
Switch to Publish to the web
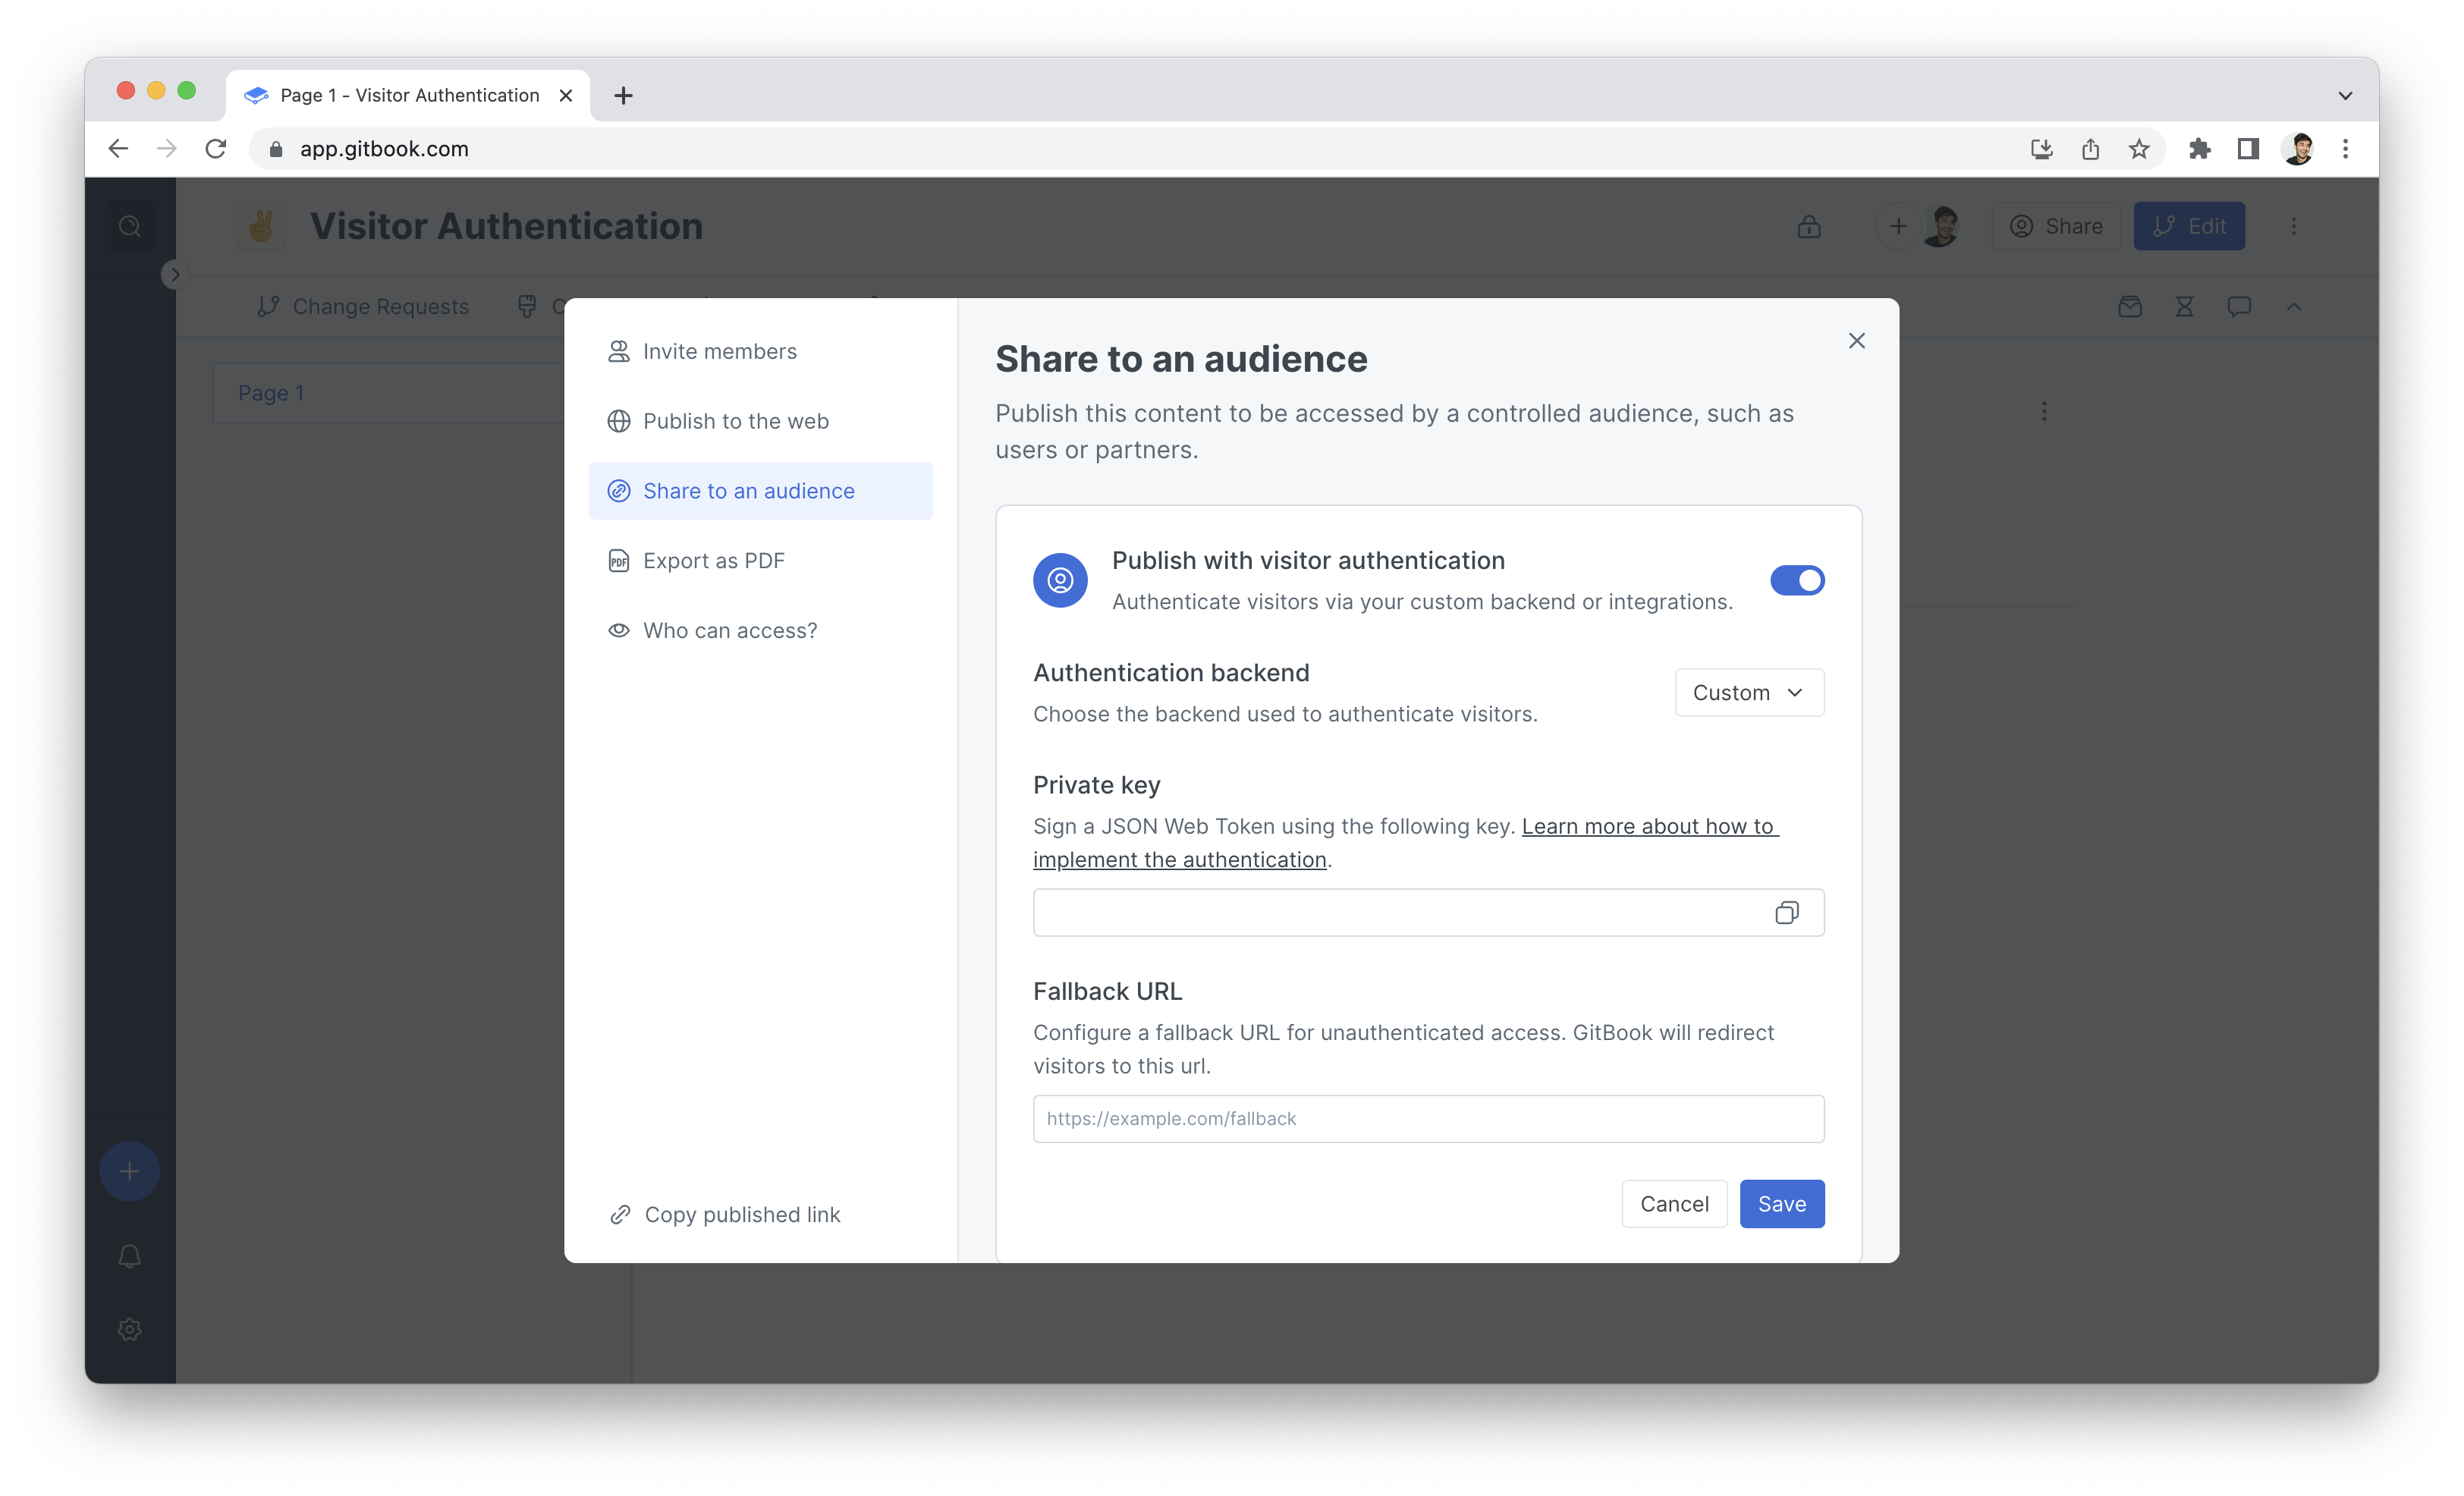735,421
